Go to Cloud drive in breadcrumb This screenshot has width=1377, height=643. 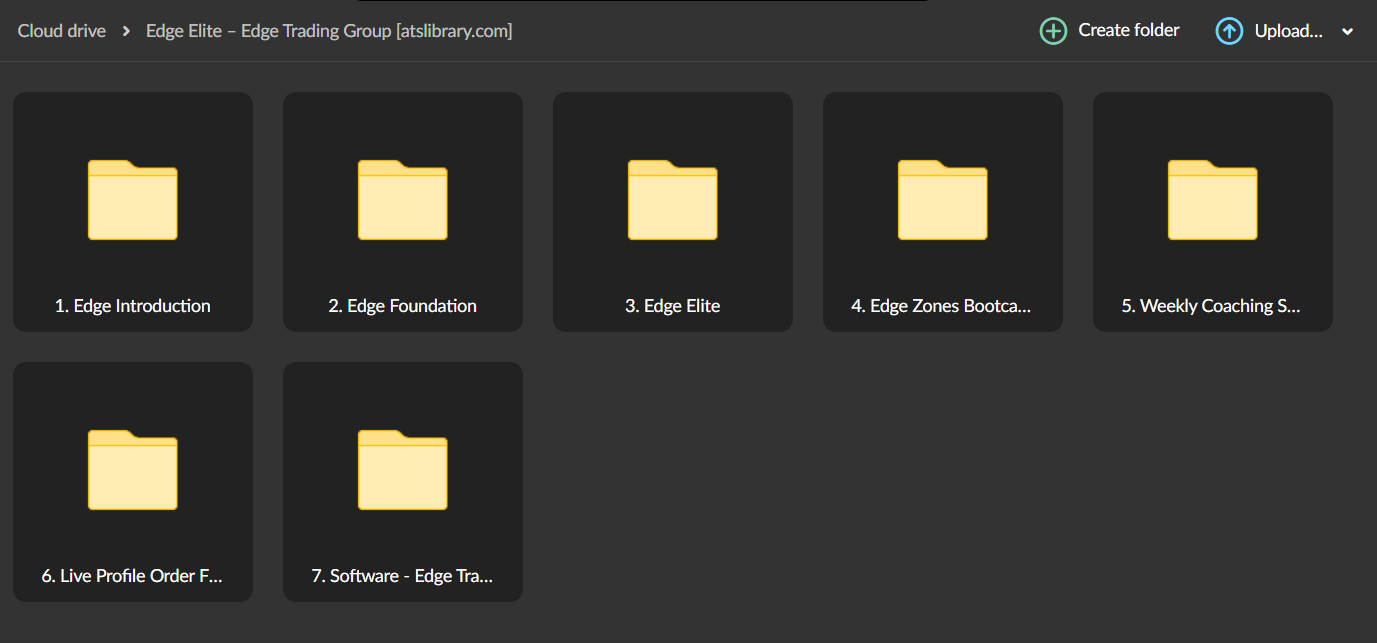click(61, 31)
